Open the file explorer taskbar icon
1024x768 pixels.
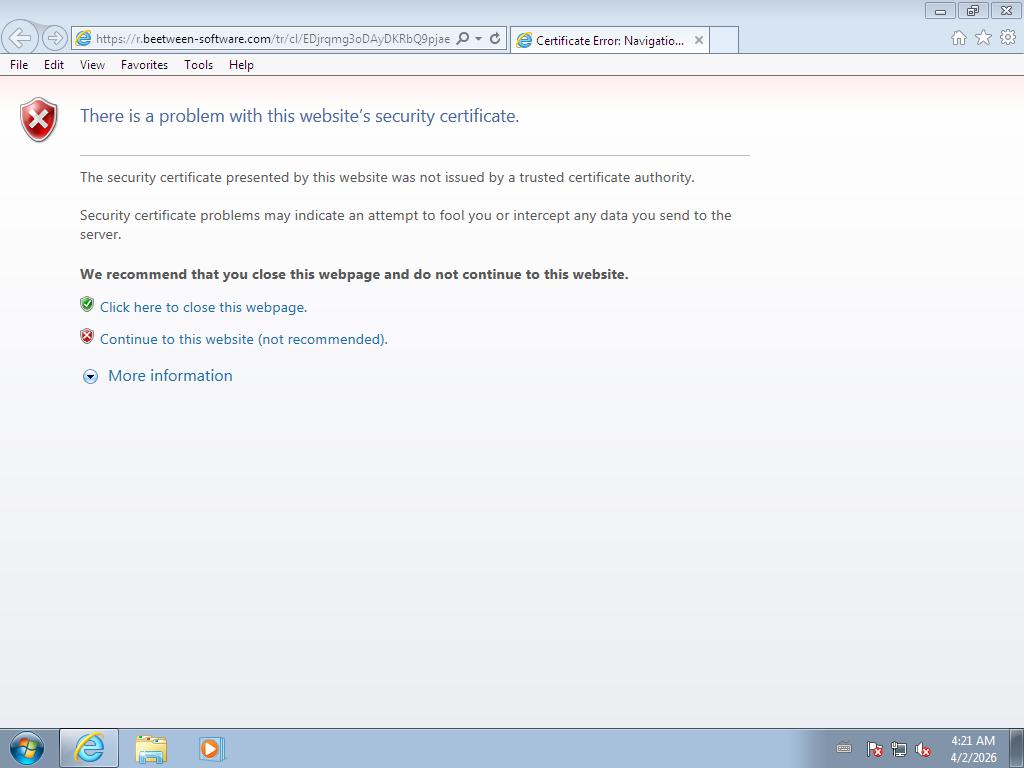(151, 748)
